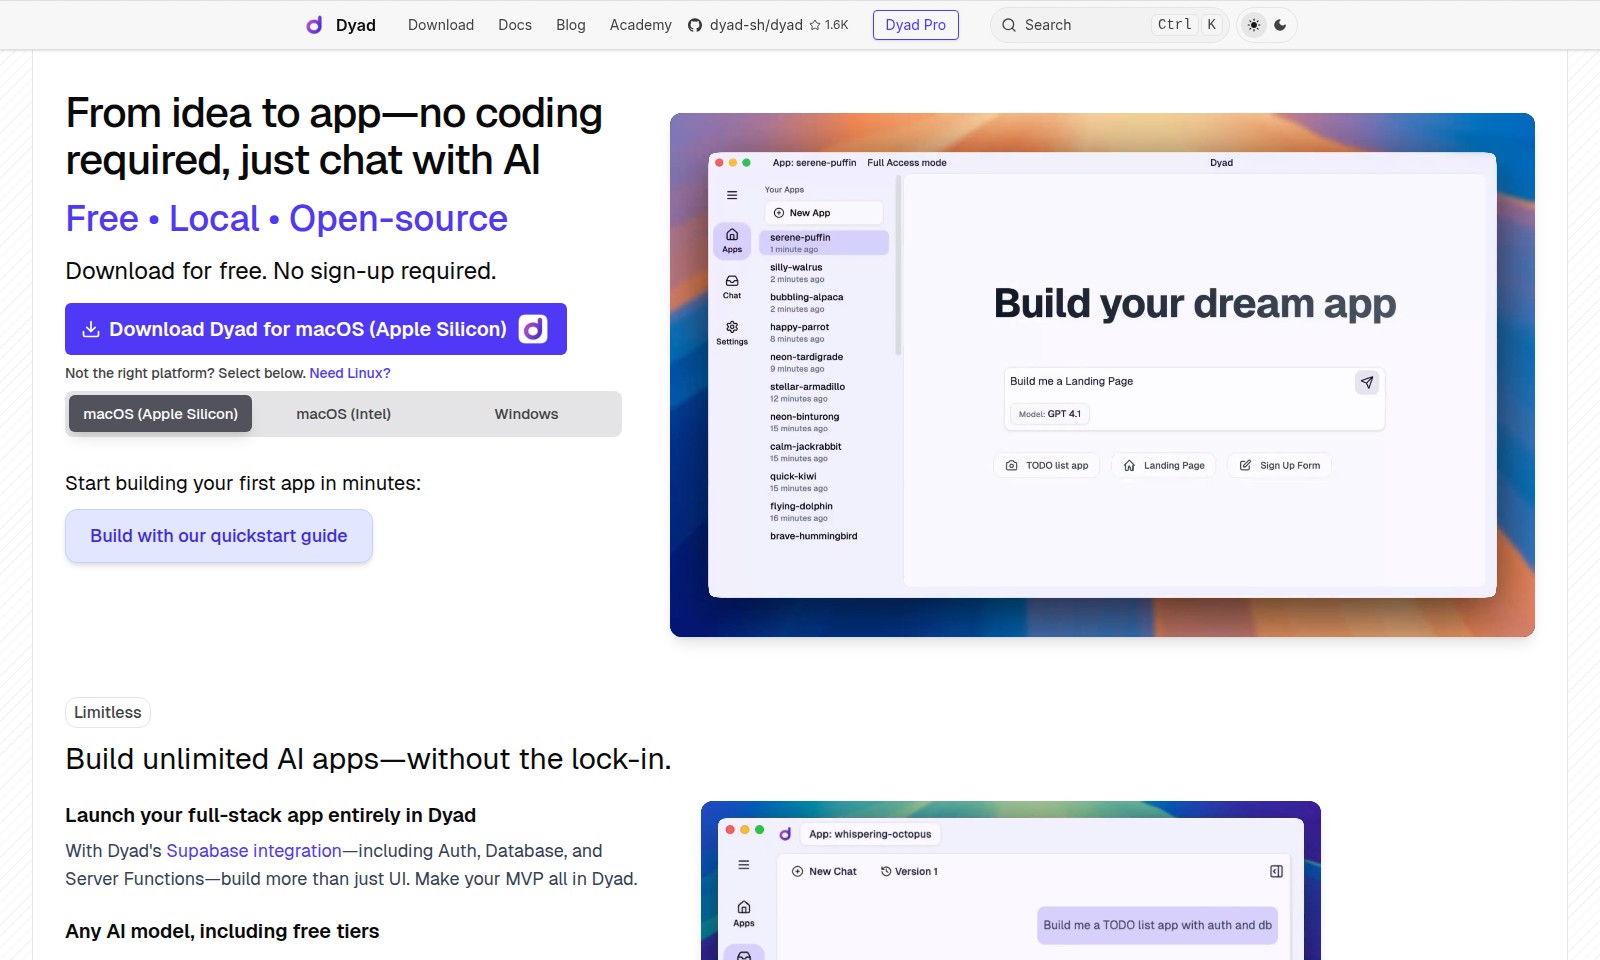The width and height of the screenshot is (1600, 960).
Task: Click Download Dyad for macOS (Apple Silicon)
Action: [x=316, y=329]
